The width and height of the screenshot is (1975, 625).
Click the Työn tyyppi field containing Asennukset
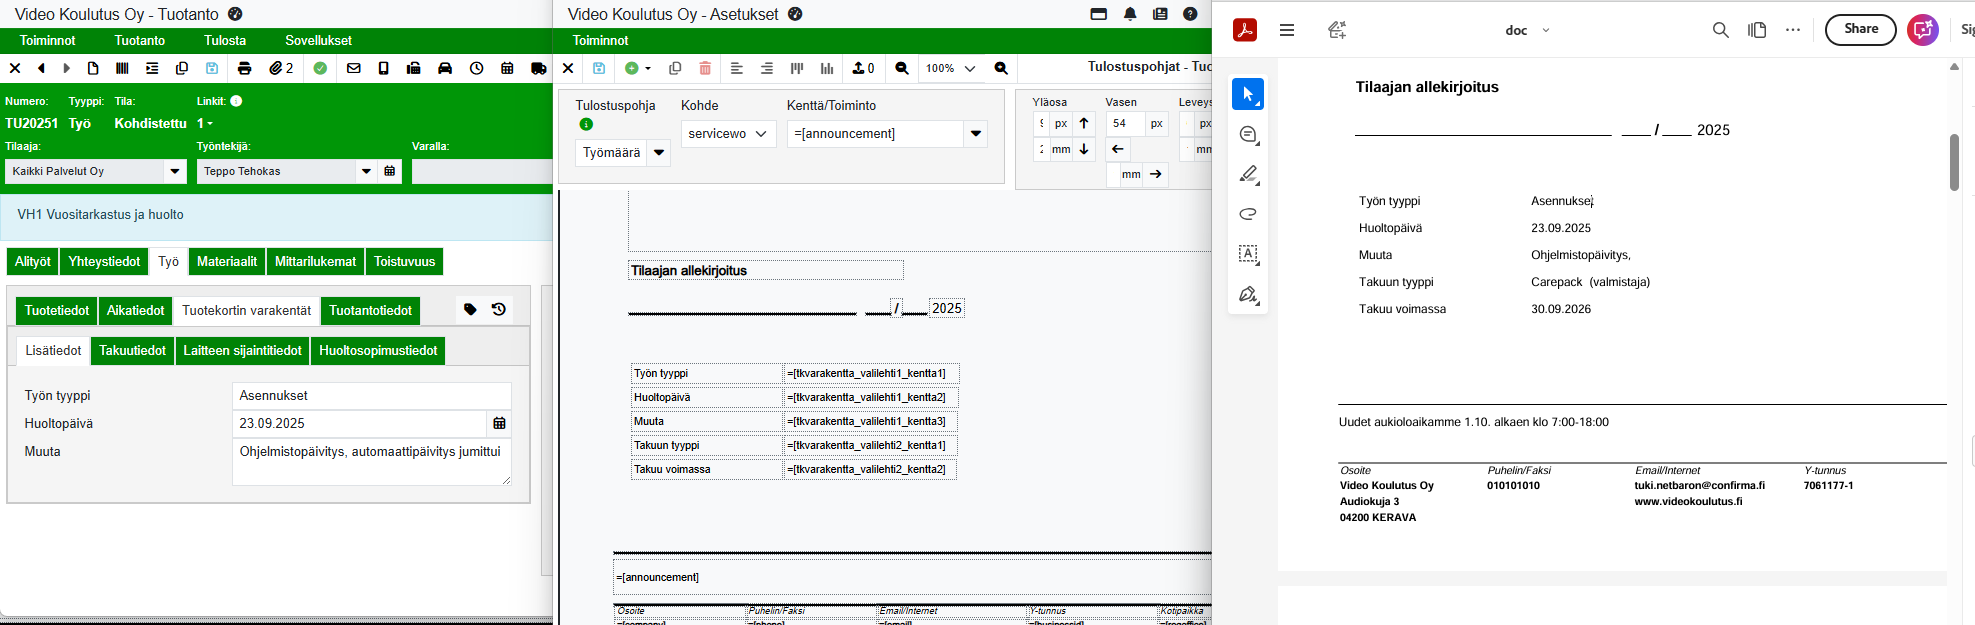pos(371,396)
